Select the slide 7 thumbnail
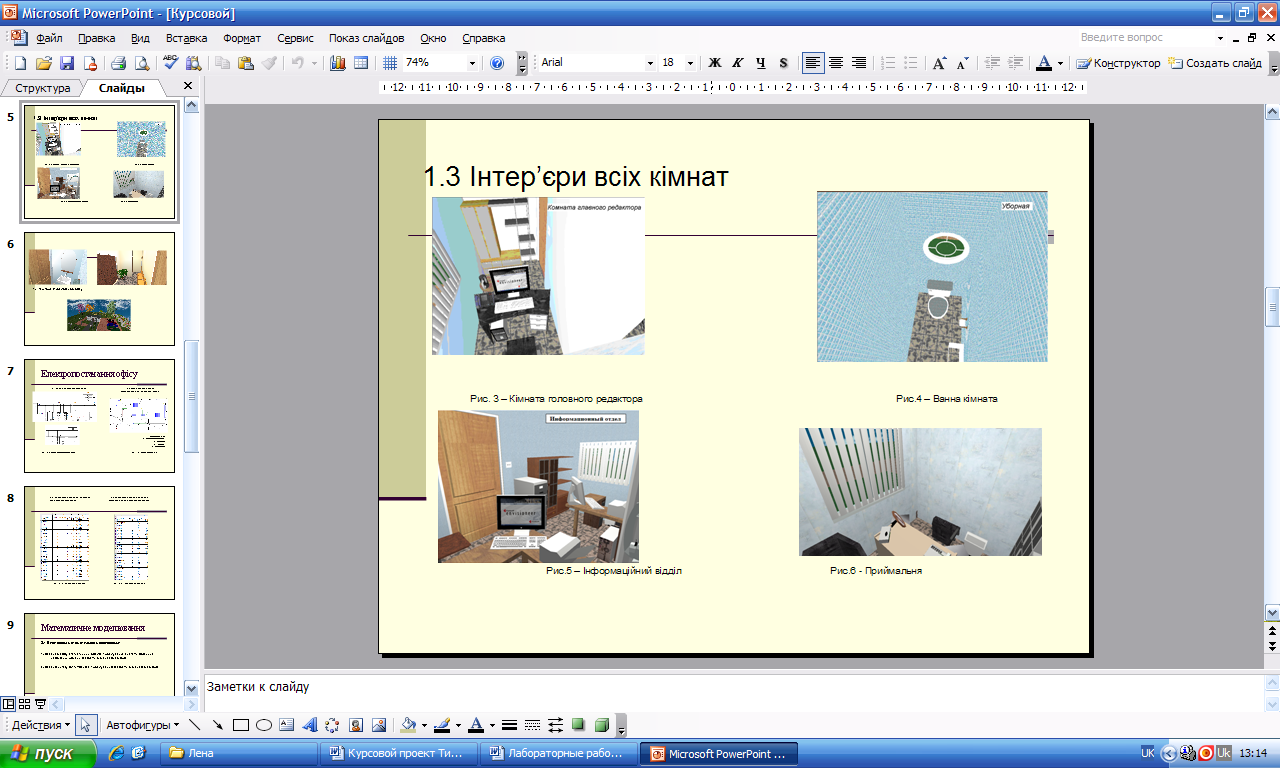The image size is (1280, 768). point(99,415)
